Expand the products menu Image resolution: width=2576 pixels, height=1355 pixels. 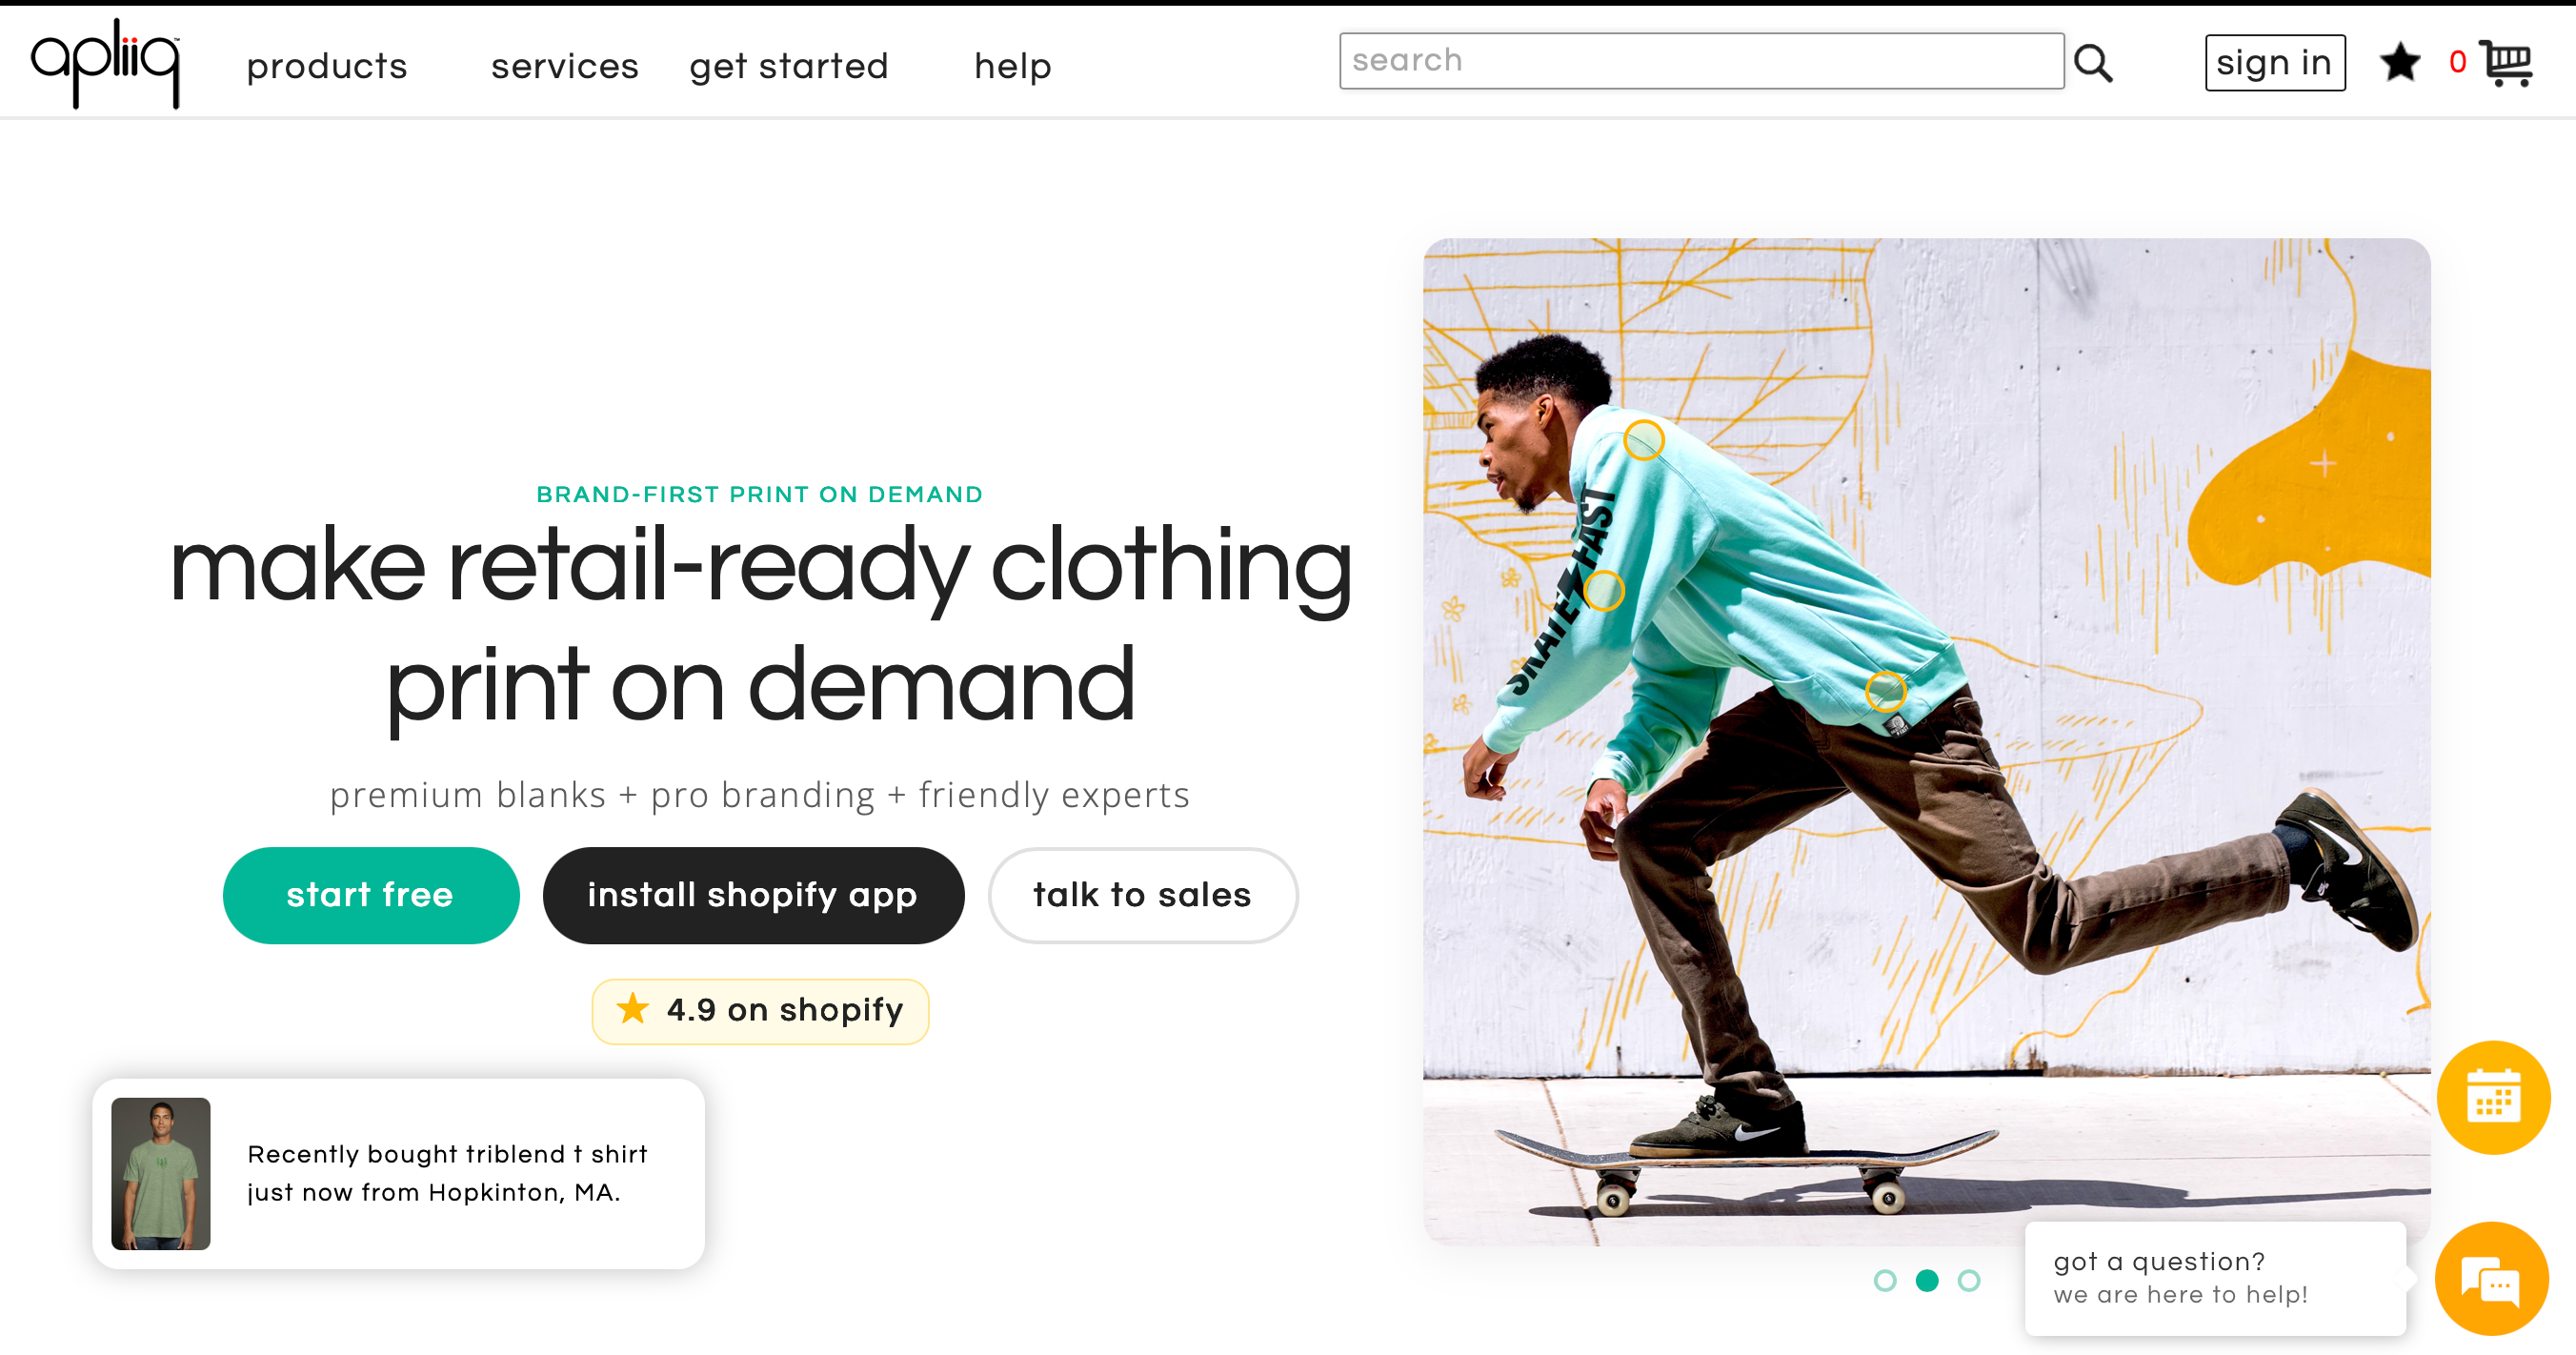click(327, 66)
